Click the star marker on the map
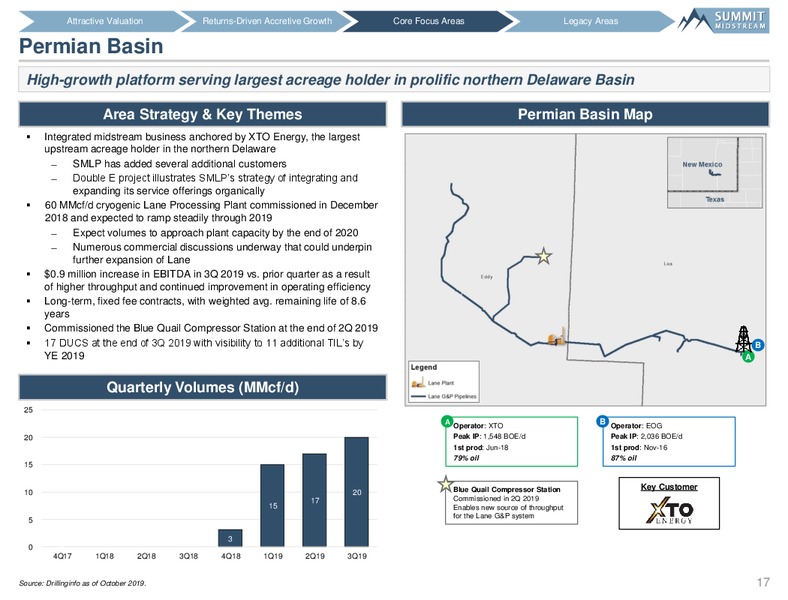The width and height of the screenshot is (788, 600). tap(543, 256)
